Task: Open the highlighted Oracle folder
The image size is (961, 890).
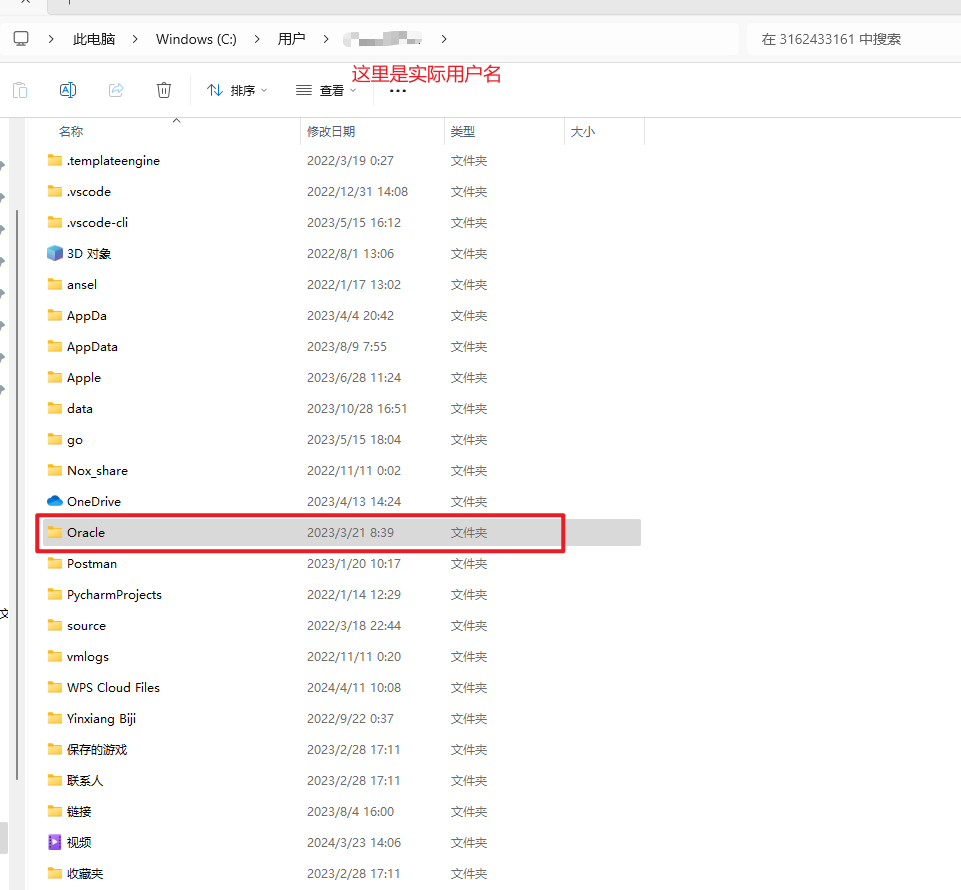Action: click(x=85, y=532)
